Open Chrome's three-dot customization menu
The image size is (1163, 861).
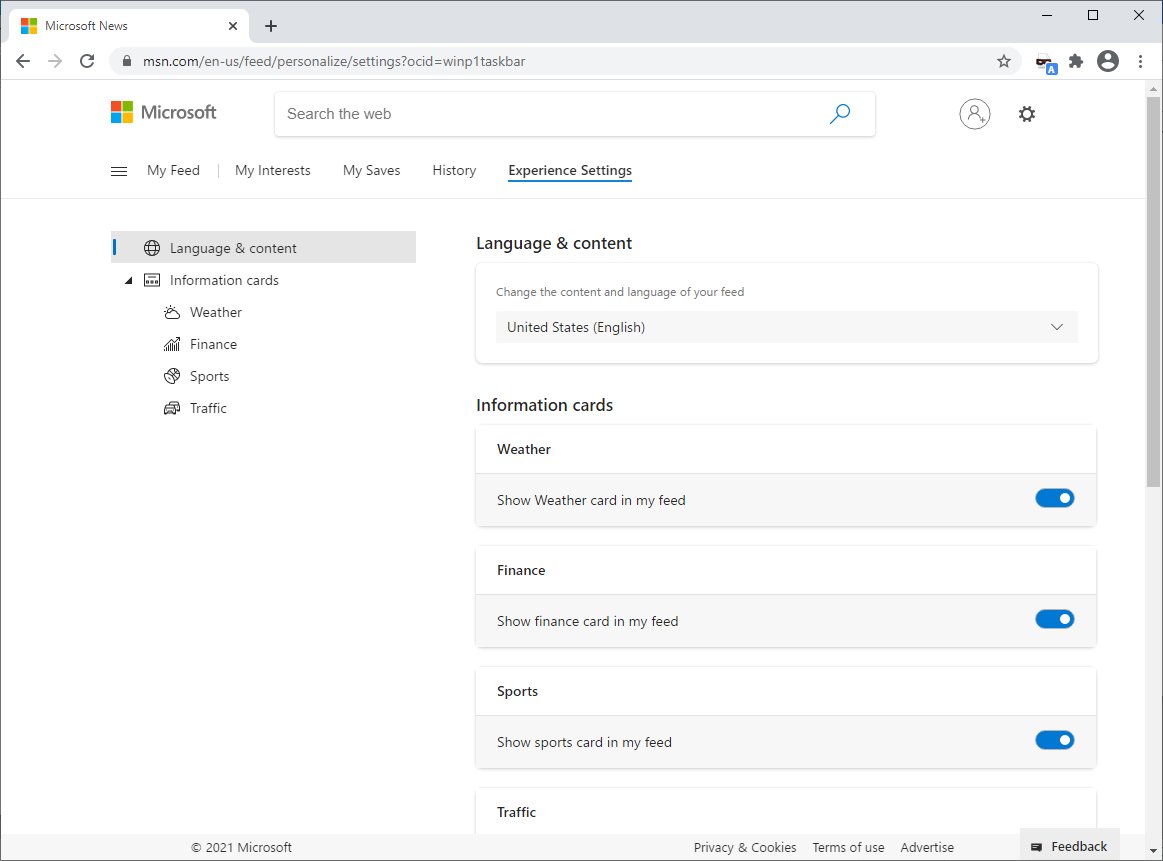point(1142,61)
